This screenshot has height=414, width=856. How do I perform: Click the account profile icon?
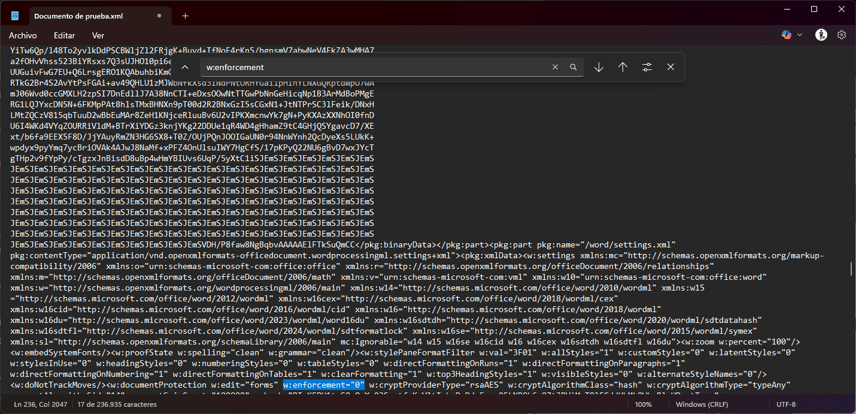tap(821, 35)
